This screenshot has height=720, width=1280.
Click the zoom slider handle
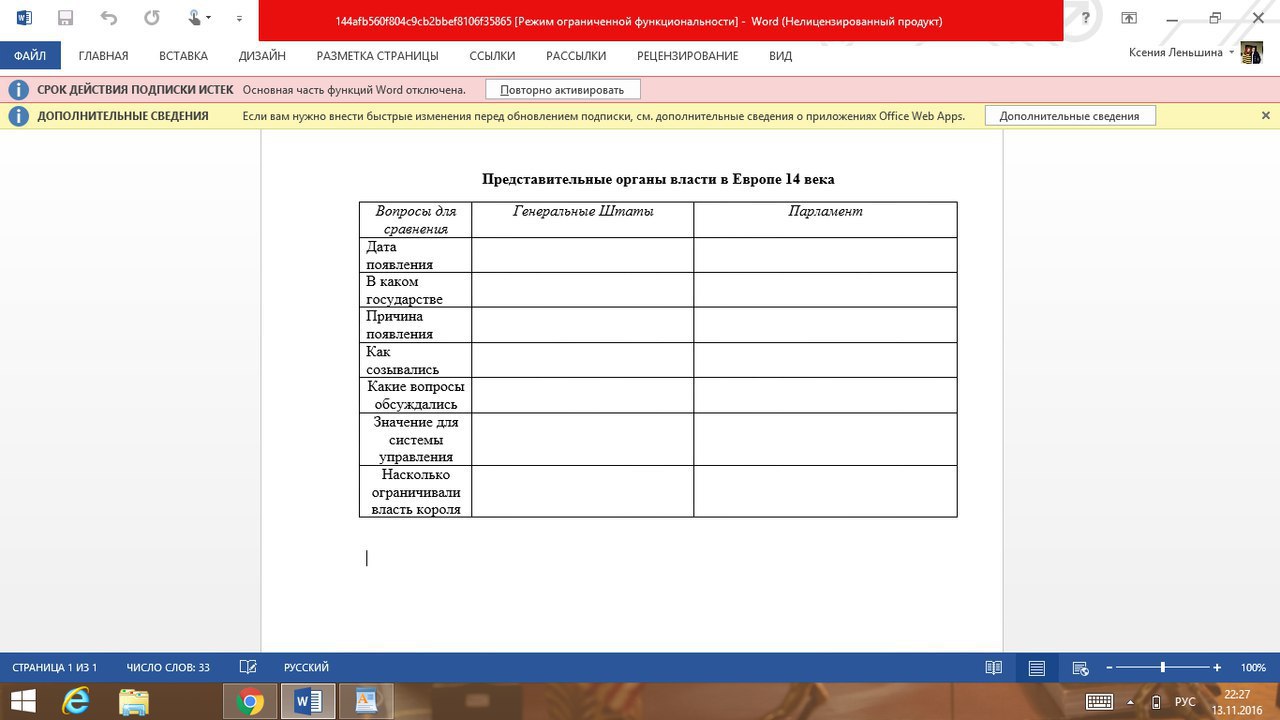tap(1162, 667)
